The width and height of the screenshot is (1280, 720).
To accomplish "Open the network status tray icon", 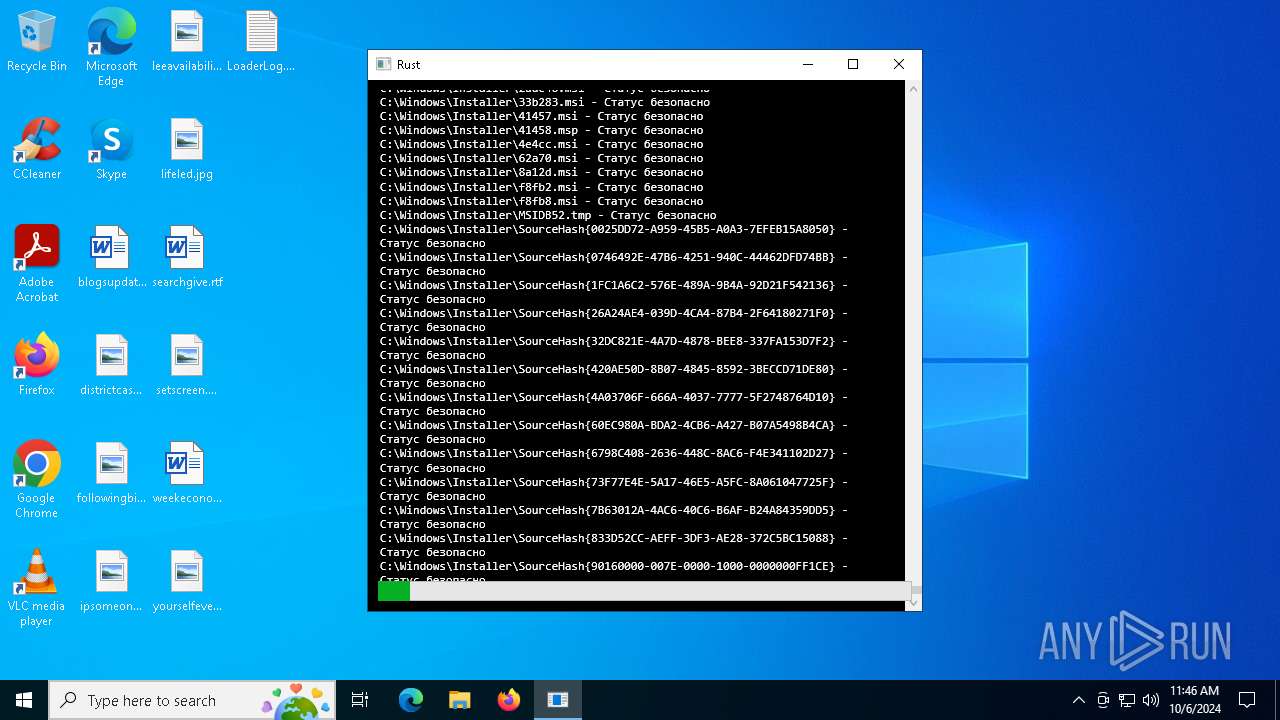I will pos(1127,700).
